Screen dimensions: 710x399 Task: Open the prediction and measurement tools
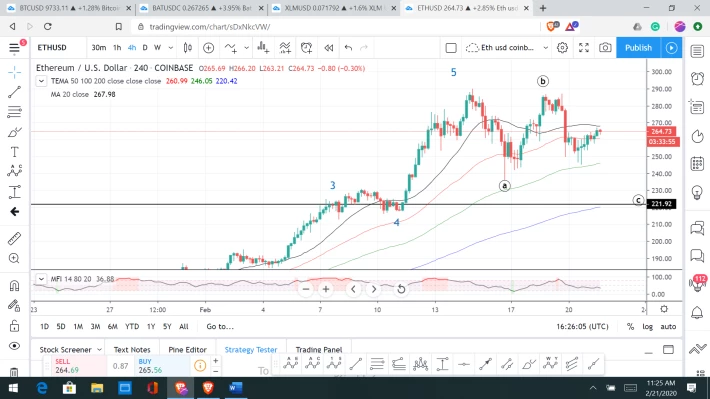(x=14, y=192)
